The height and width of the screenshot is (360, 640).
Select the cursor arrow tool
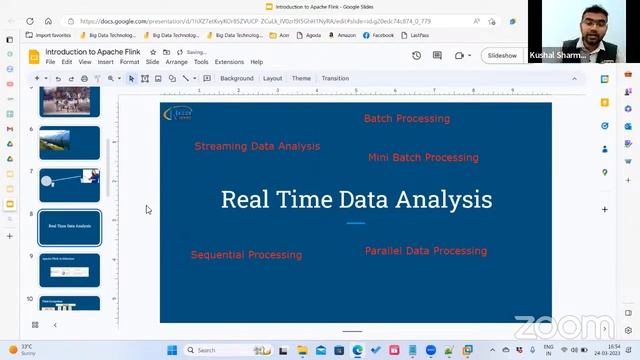point(131,78)
